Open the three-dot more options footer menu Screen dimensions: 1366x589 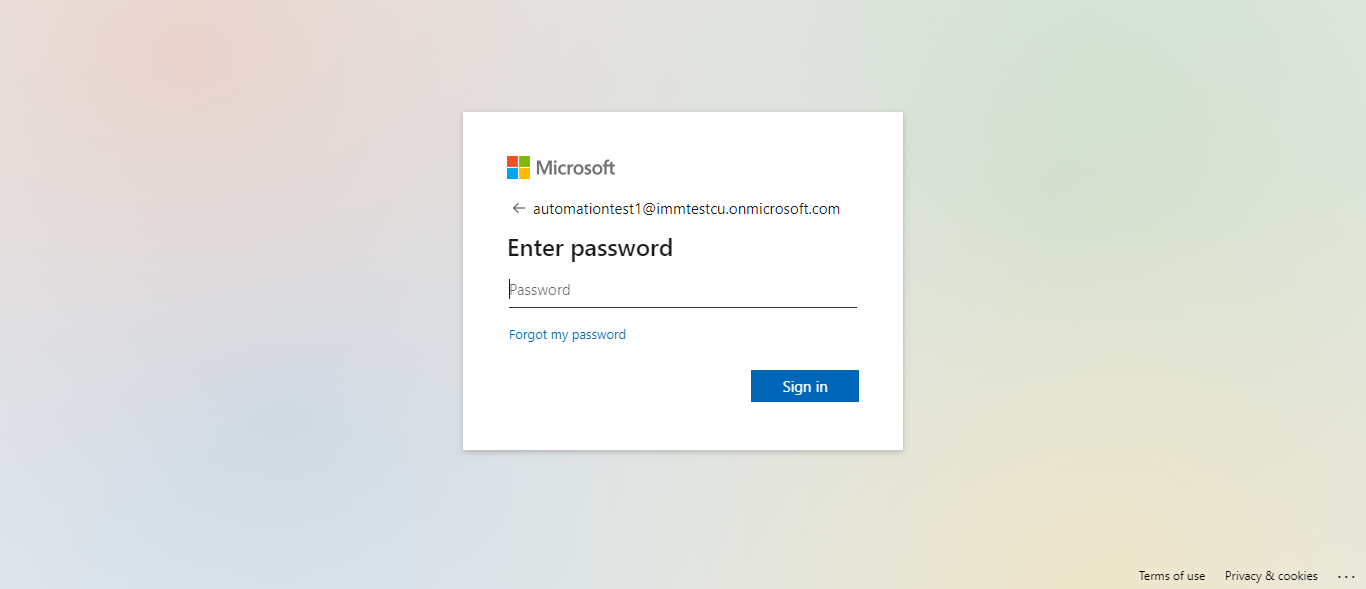(x=1345, y=576)
